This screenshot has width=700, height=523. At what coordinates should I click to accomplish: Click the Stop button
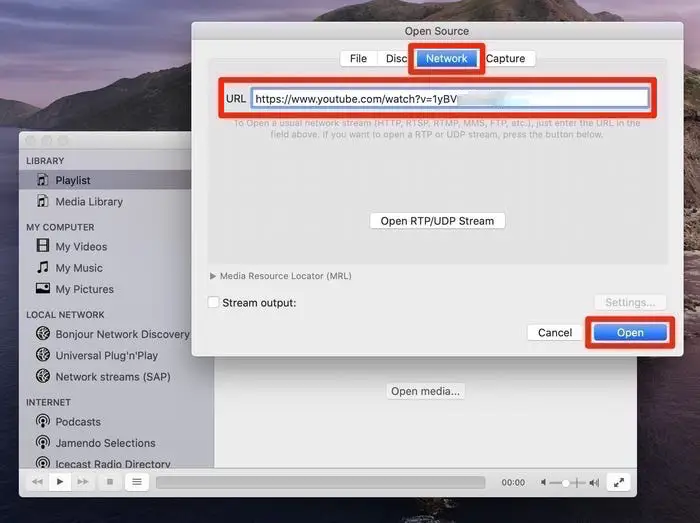click(x=110, y=482)
